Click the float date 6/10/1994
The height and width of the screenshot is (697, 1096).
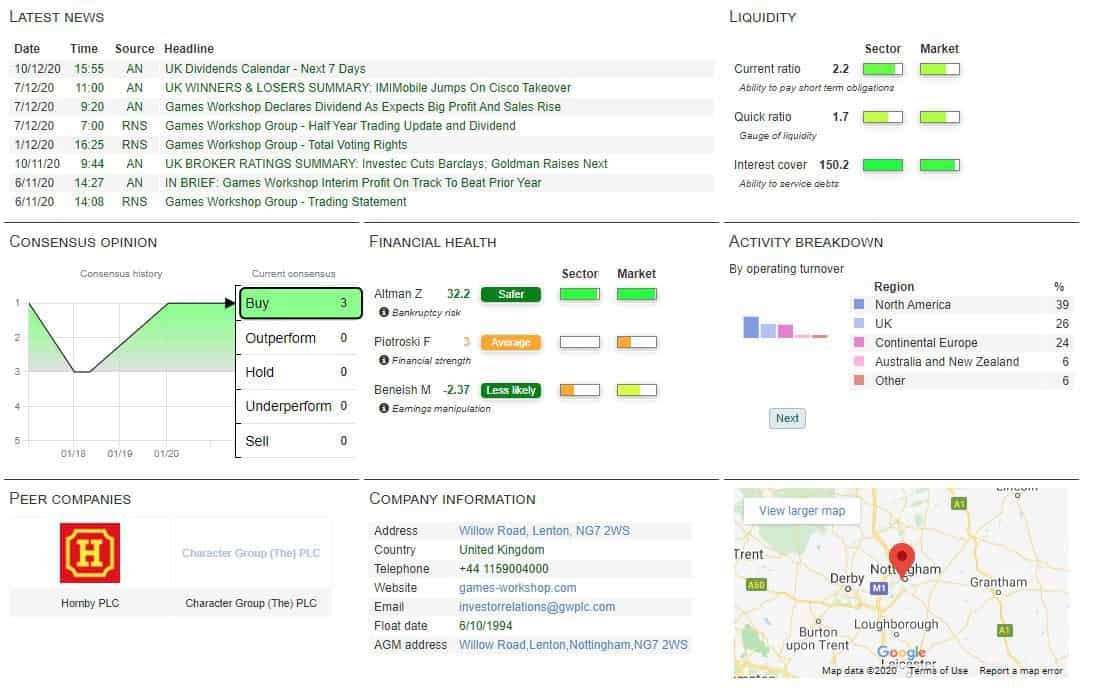[x=486, y=626]
